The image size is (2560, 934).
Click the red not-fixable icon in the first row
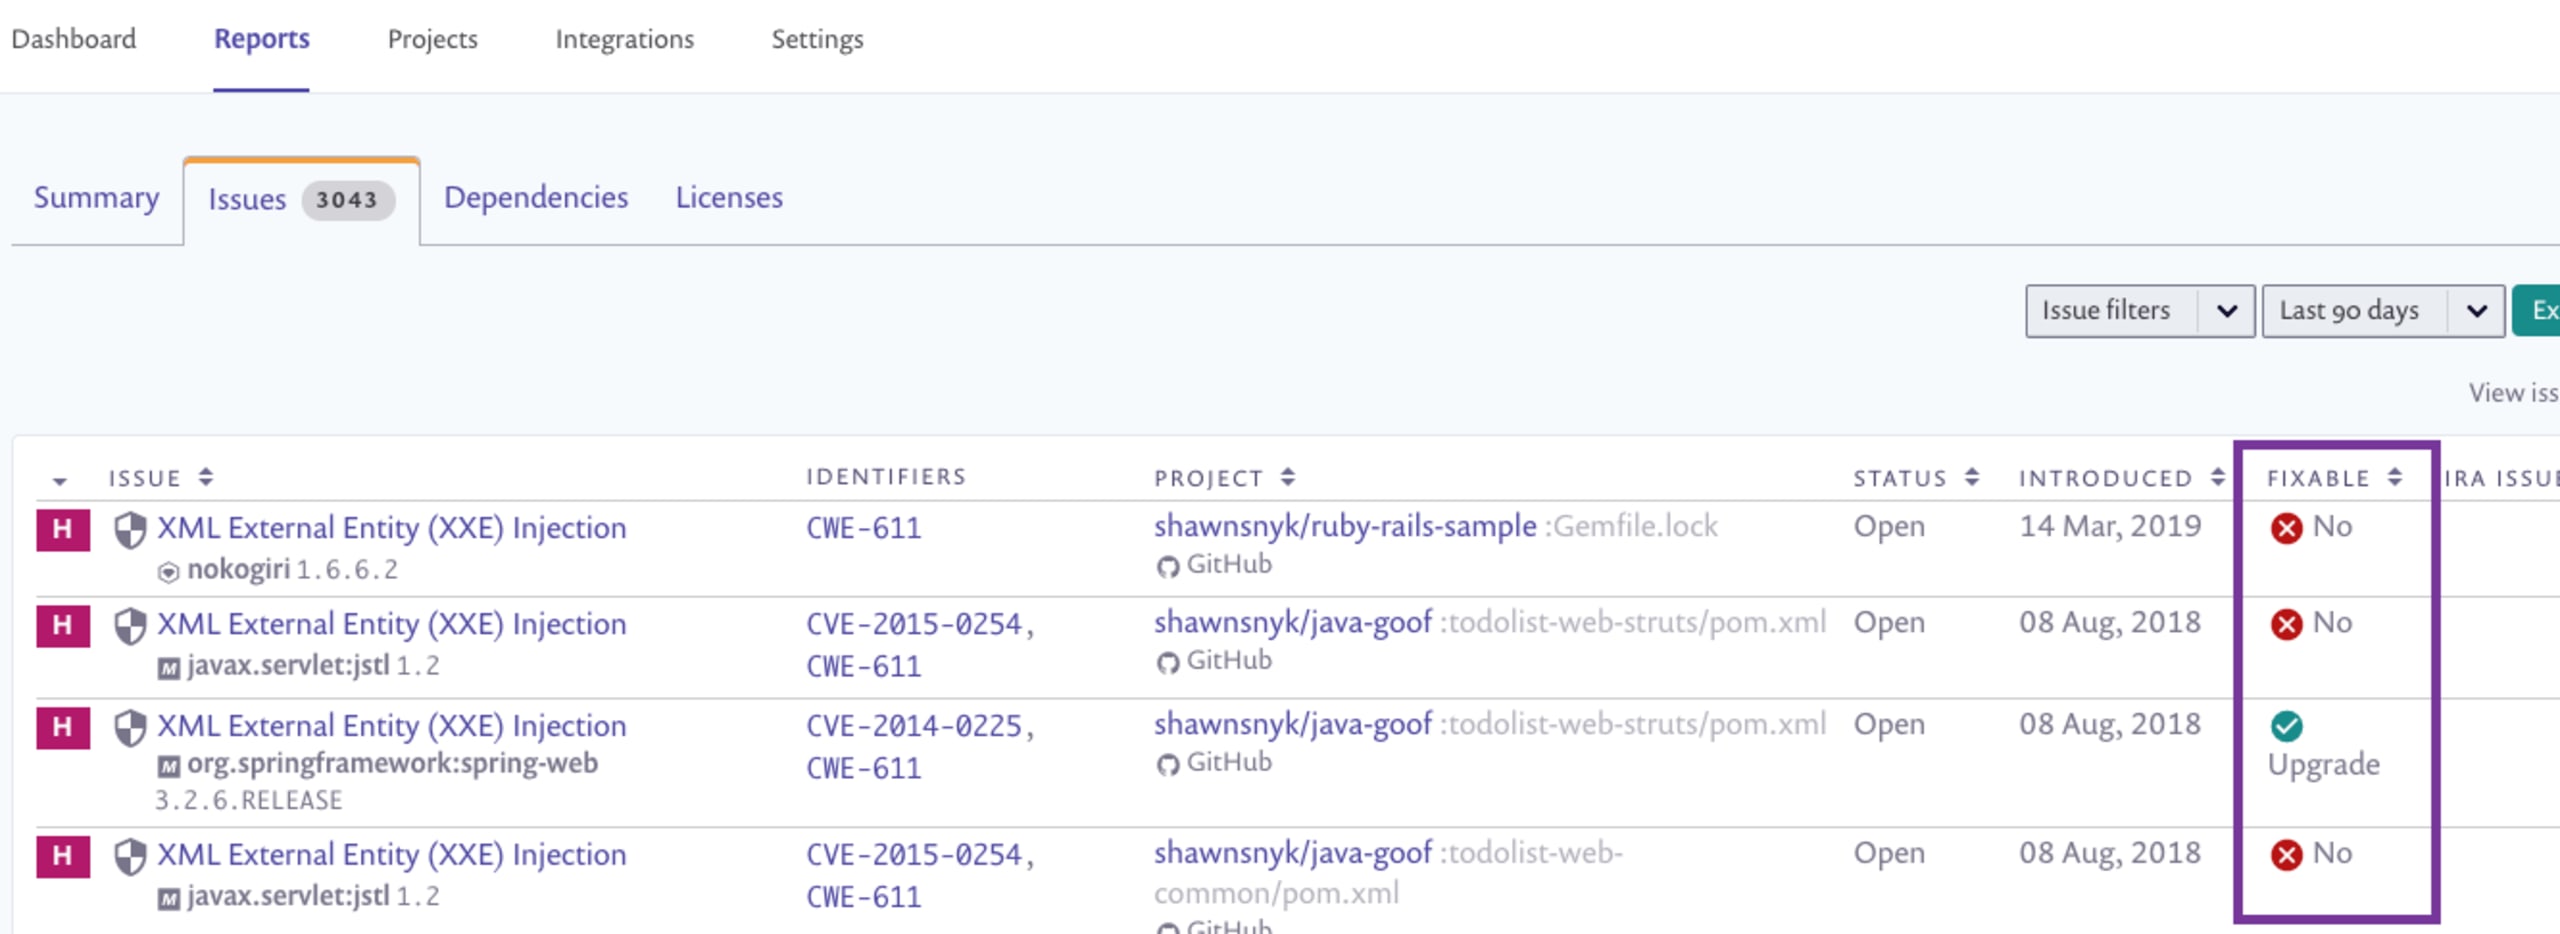click(2286, 527)
